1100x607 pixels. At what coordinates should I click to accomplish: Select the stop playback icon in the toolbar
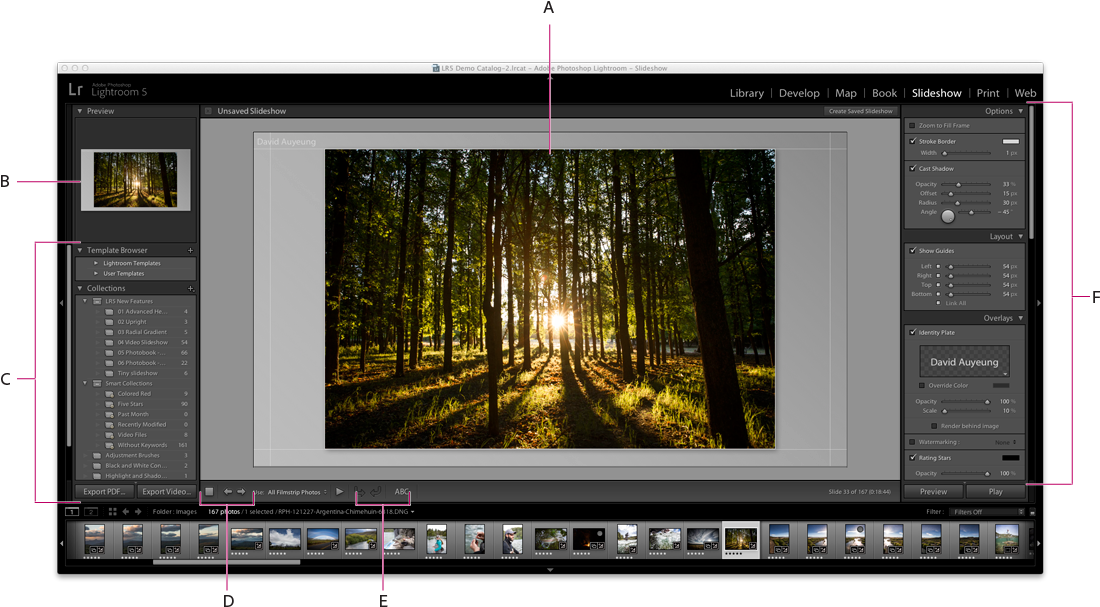coord(211,491)
